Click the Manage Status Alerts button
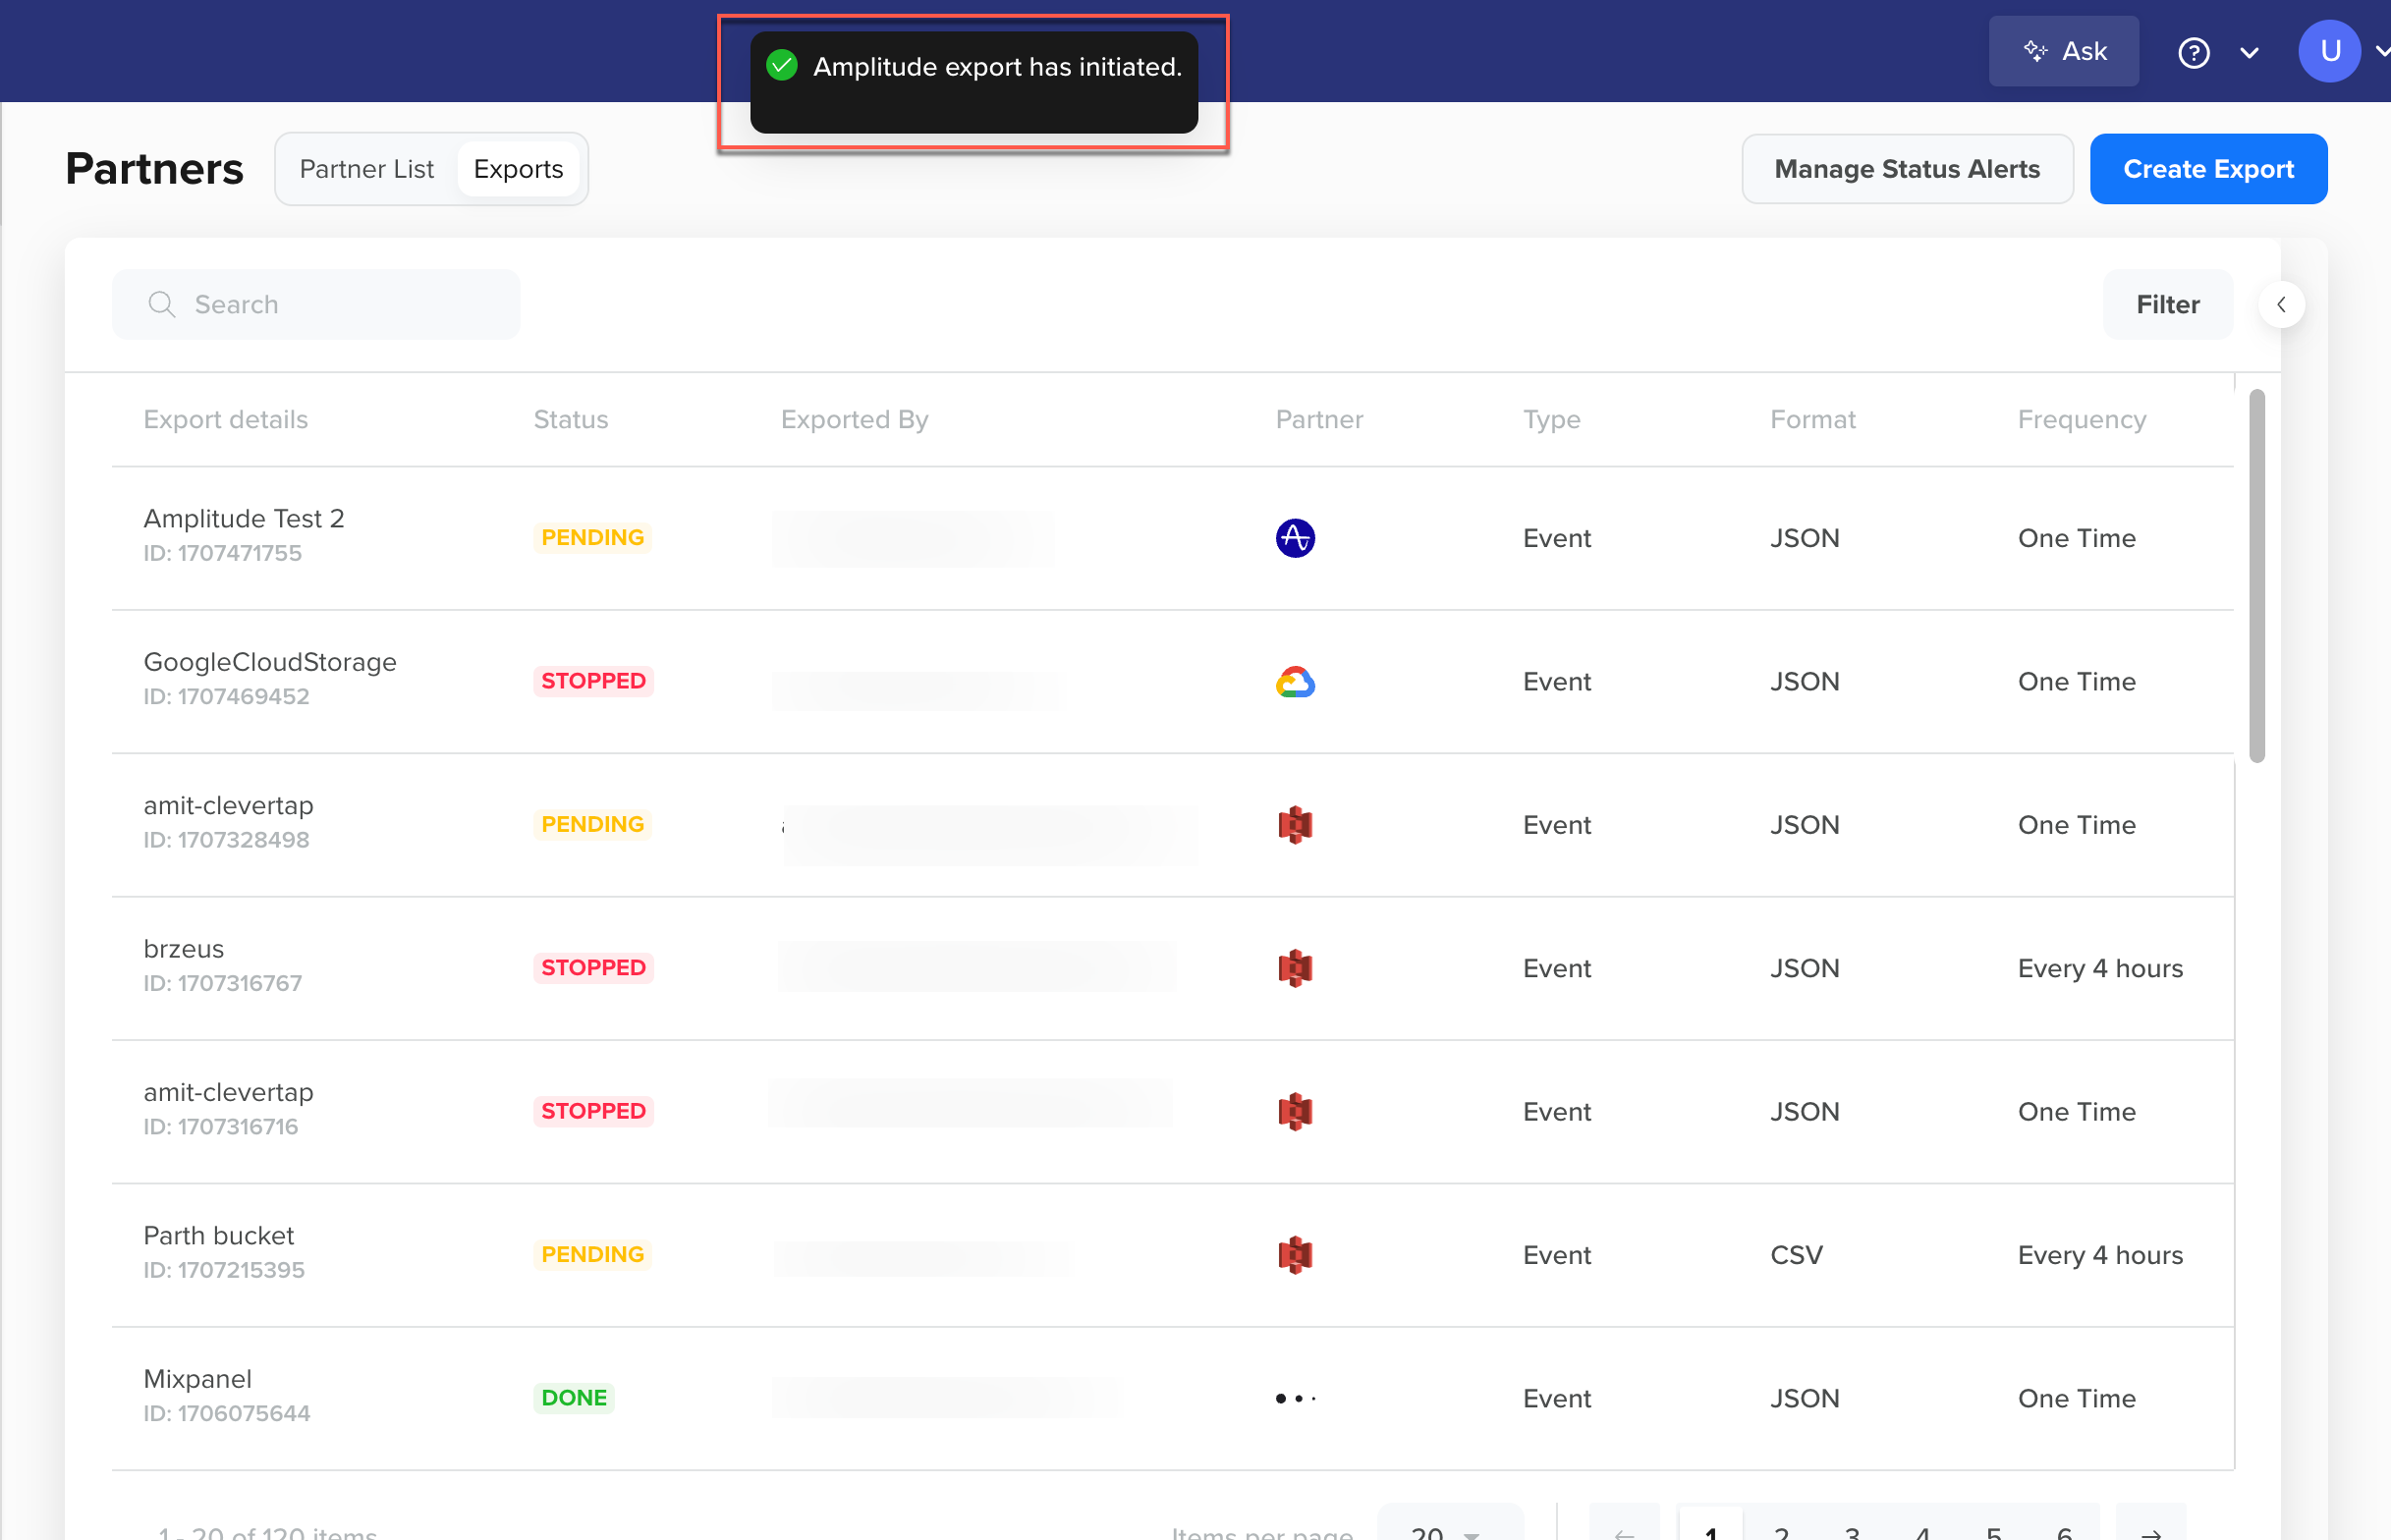 pyautogui.click(x=1909, y=169)
